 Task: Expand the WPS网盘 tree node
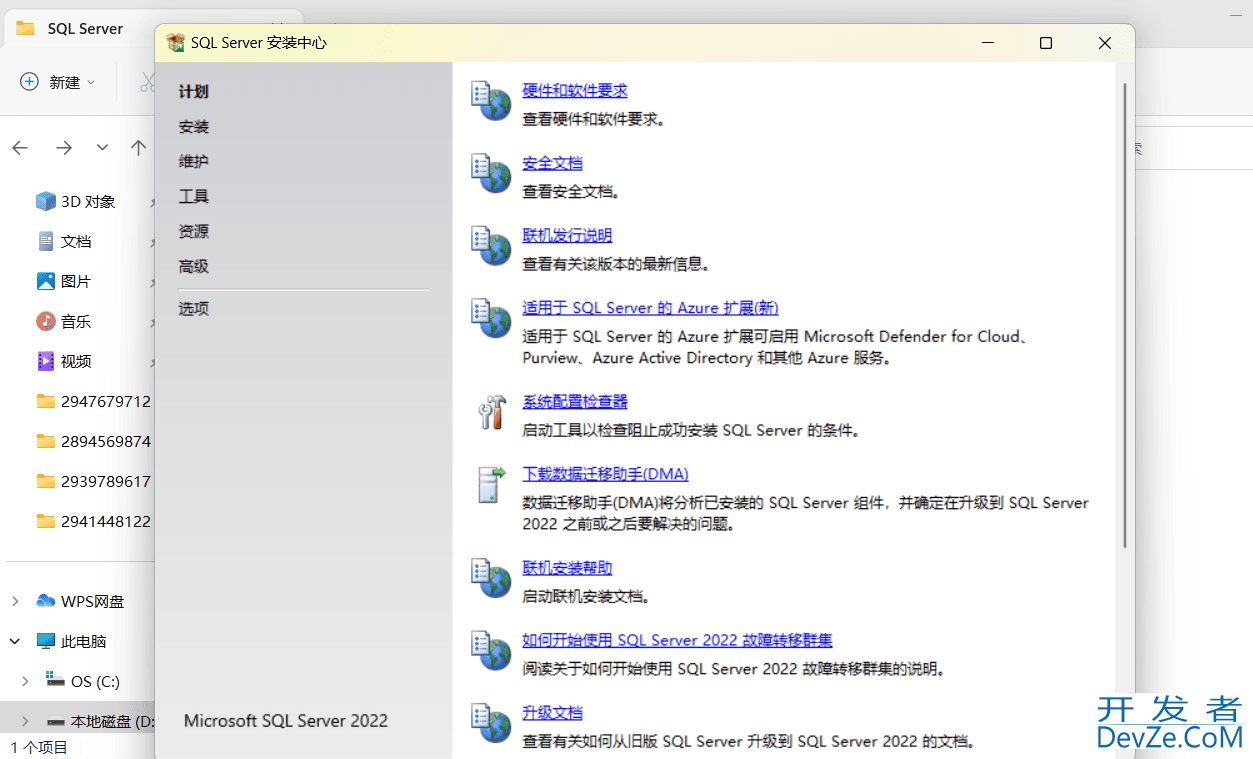pos(15,601)
